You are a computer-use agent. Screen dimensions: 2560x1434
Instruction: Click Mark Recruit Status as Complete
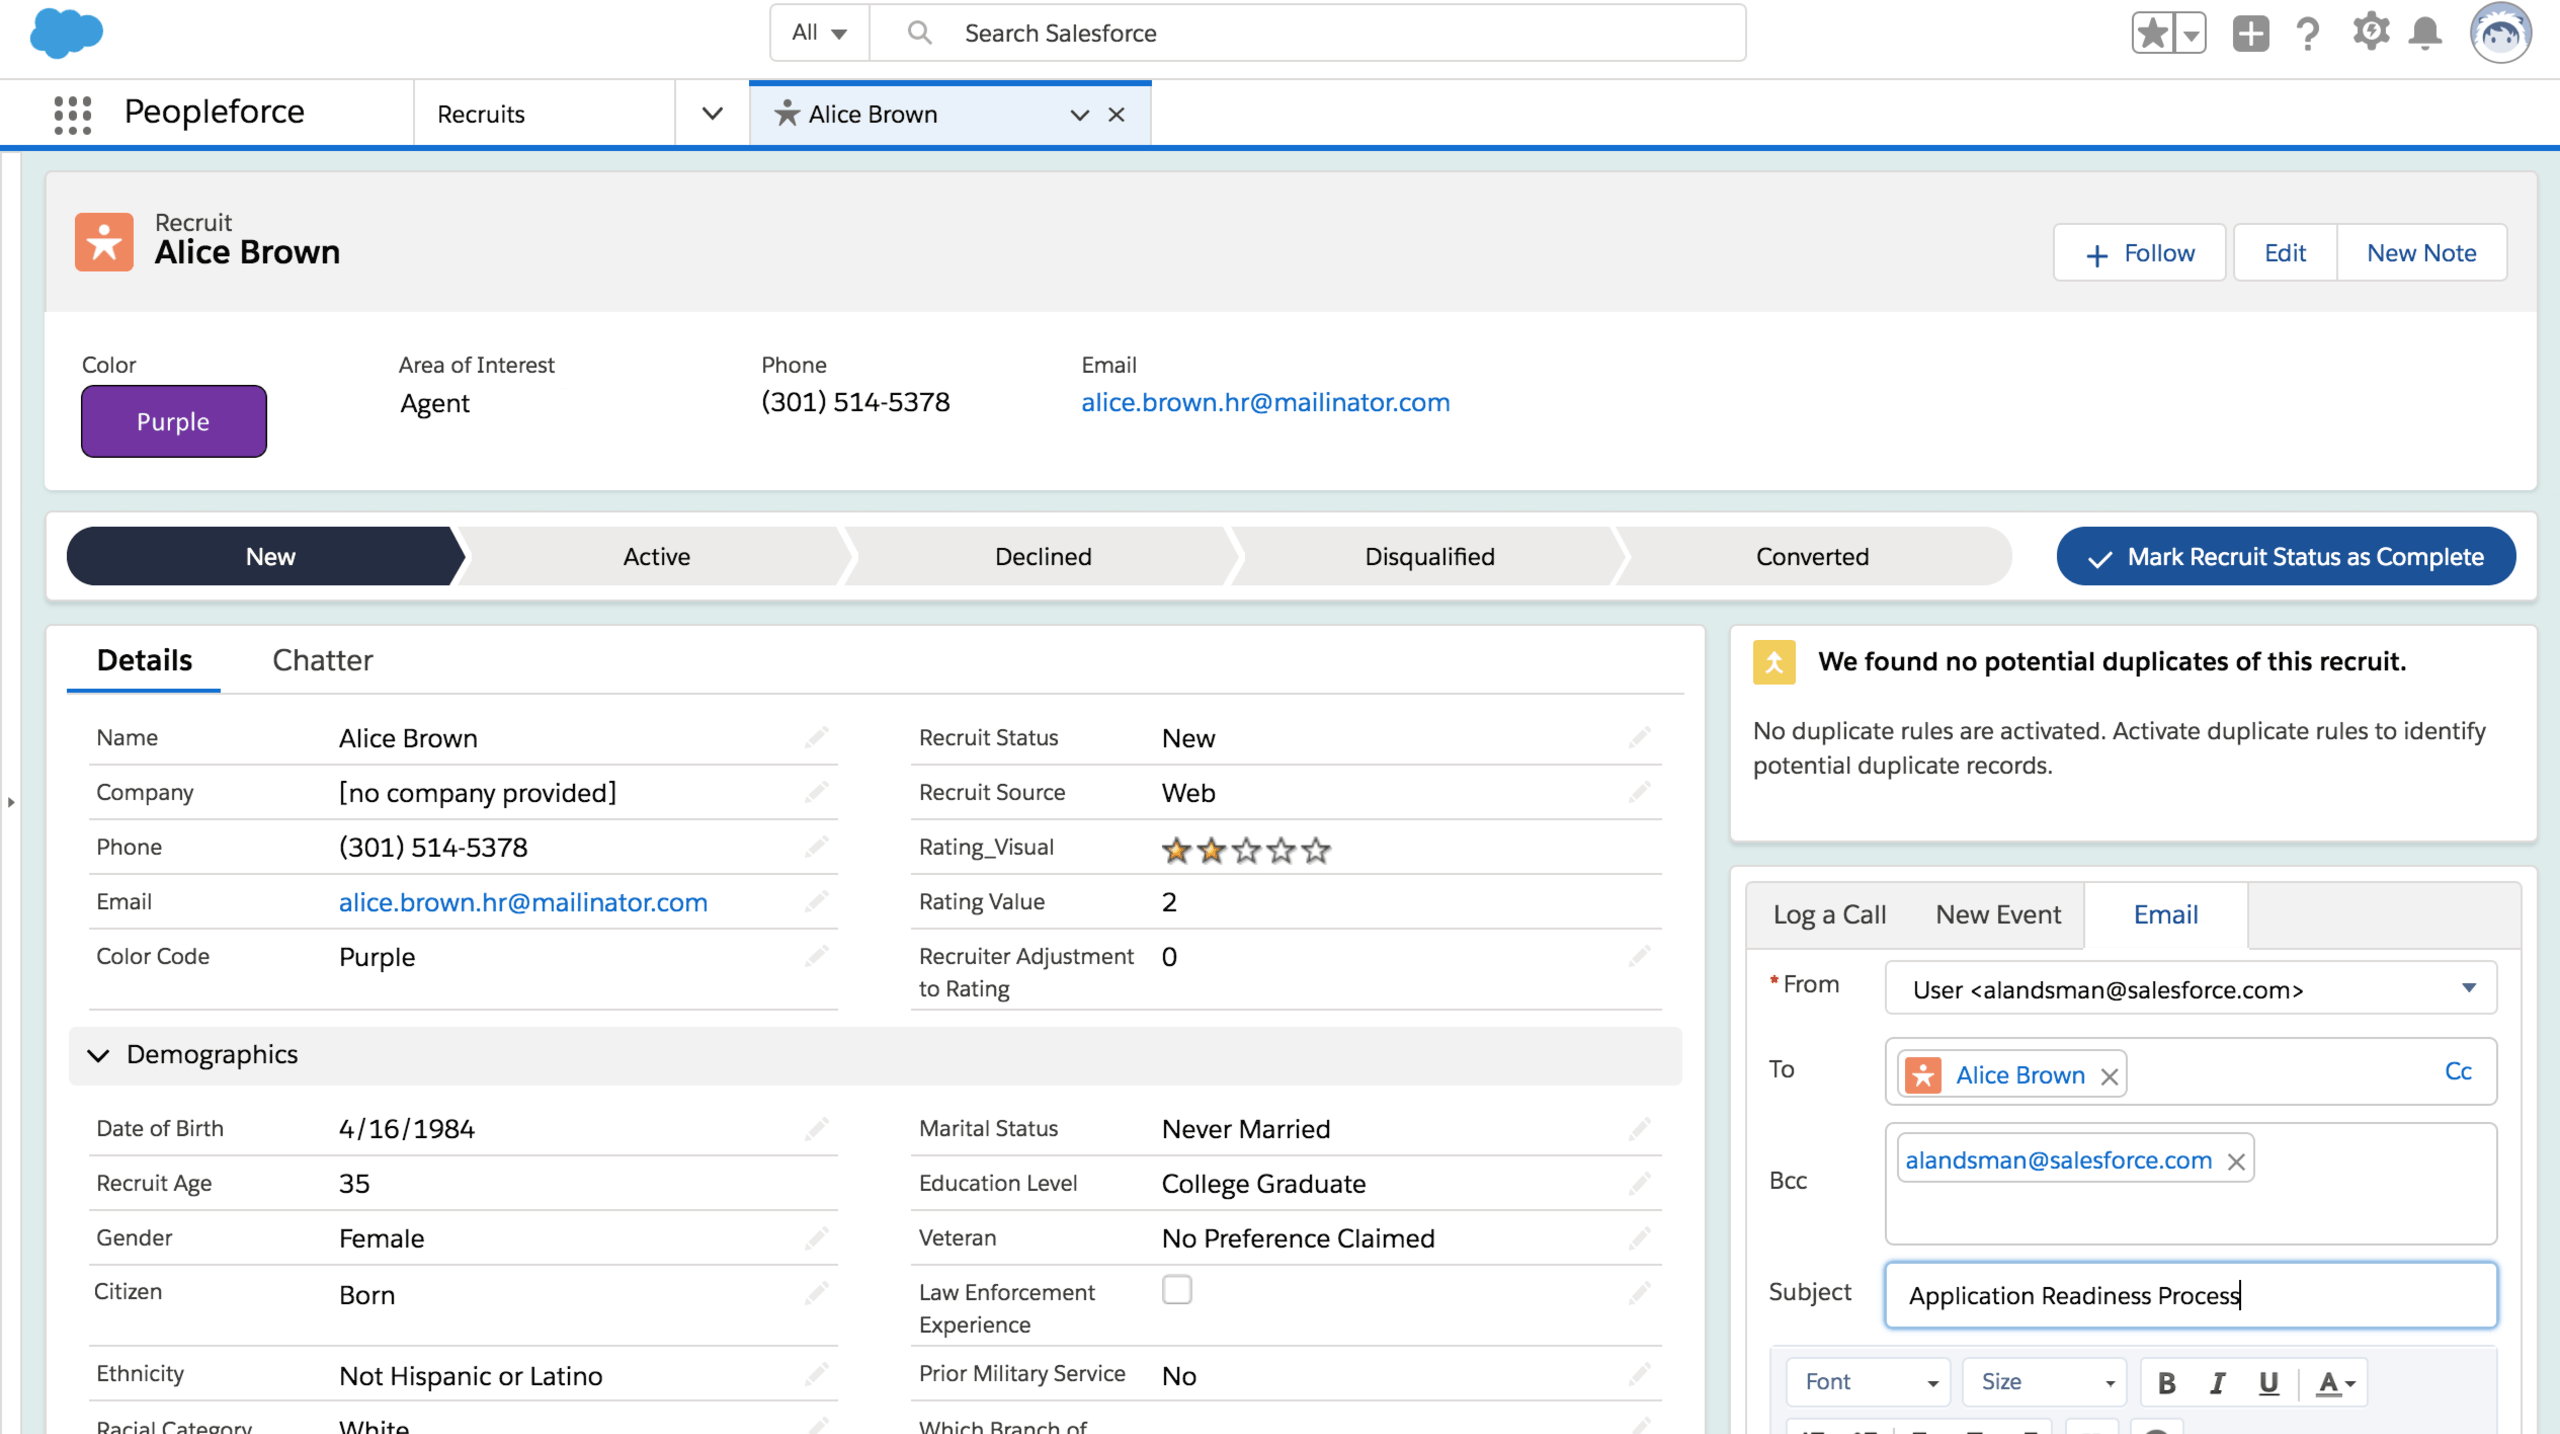coord(2286,557)
